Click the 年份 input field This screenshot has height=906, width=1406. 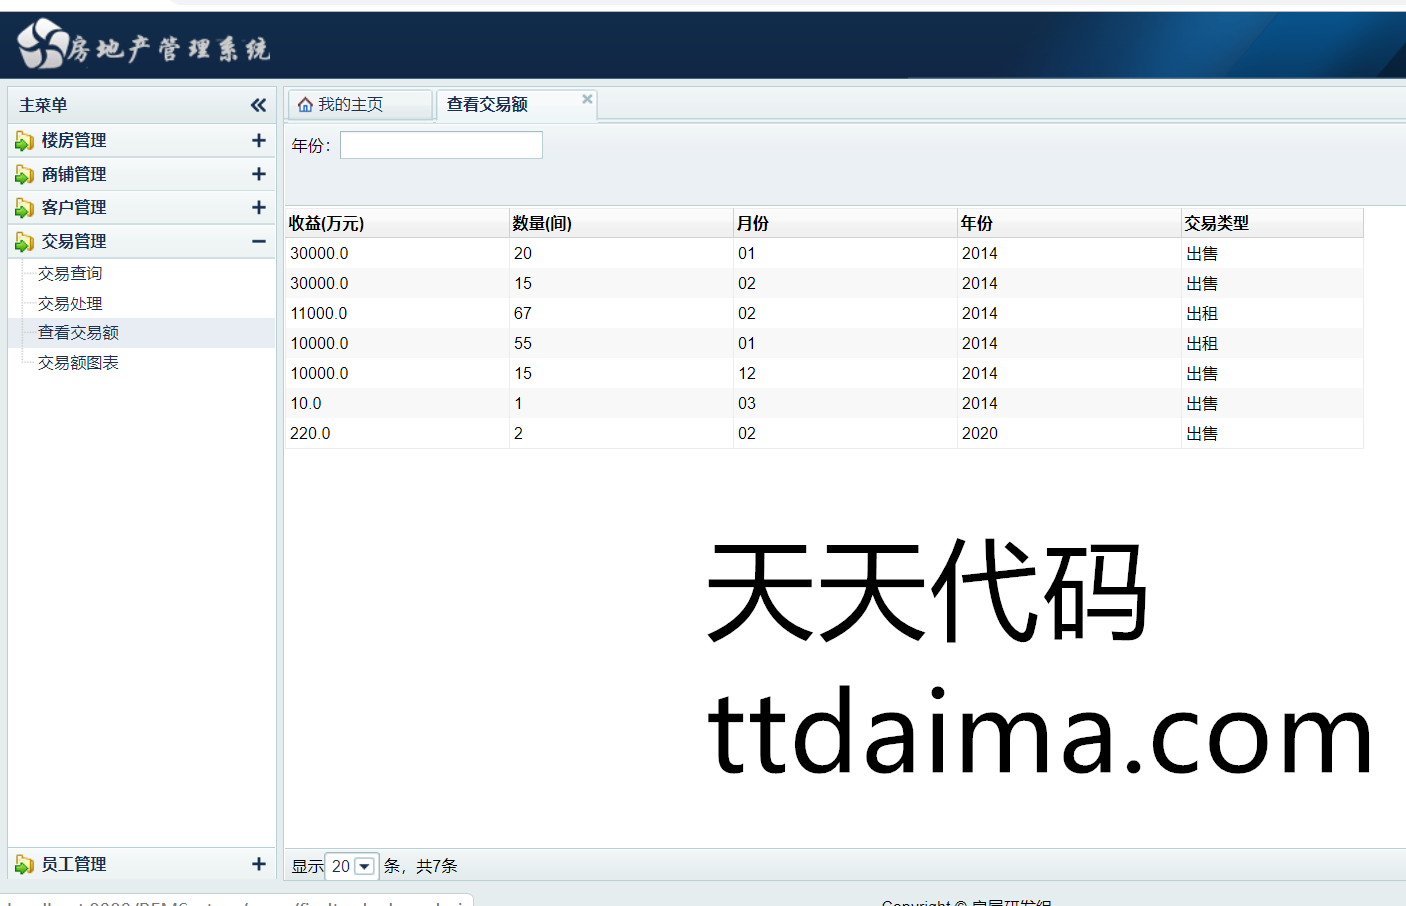click(x=441, y=145)
